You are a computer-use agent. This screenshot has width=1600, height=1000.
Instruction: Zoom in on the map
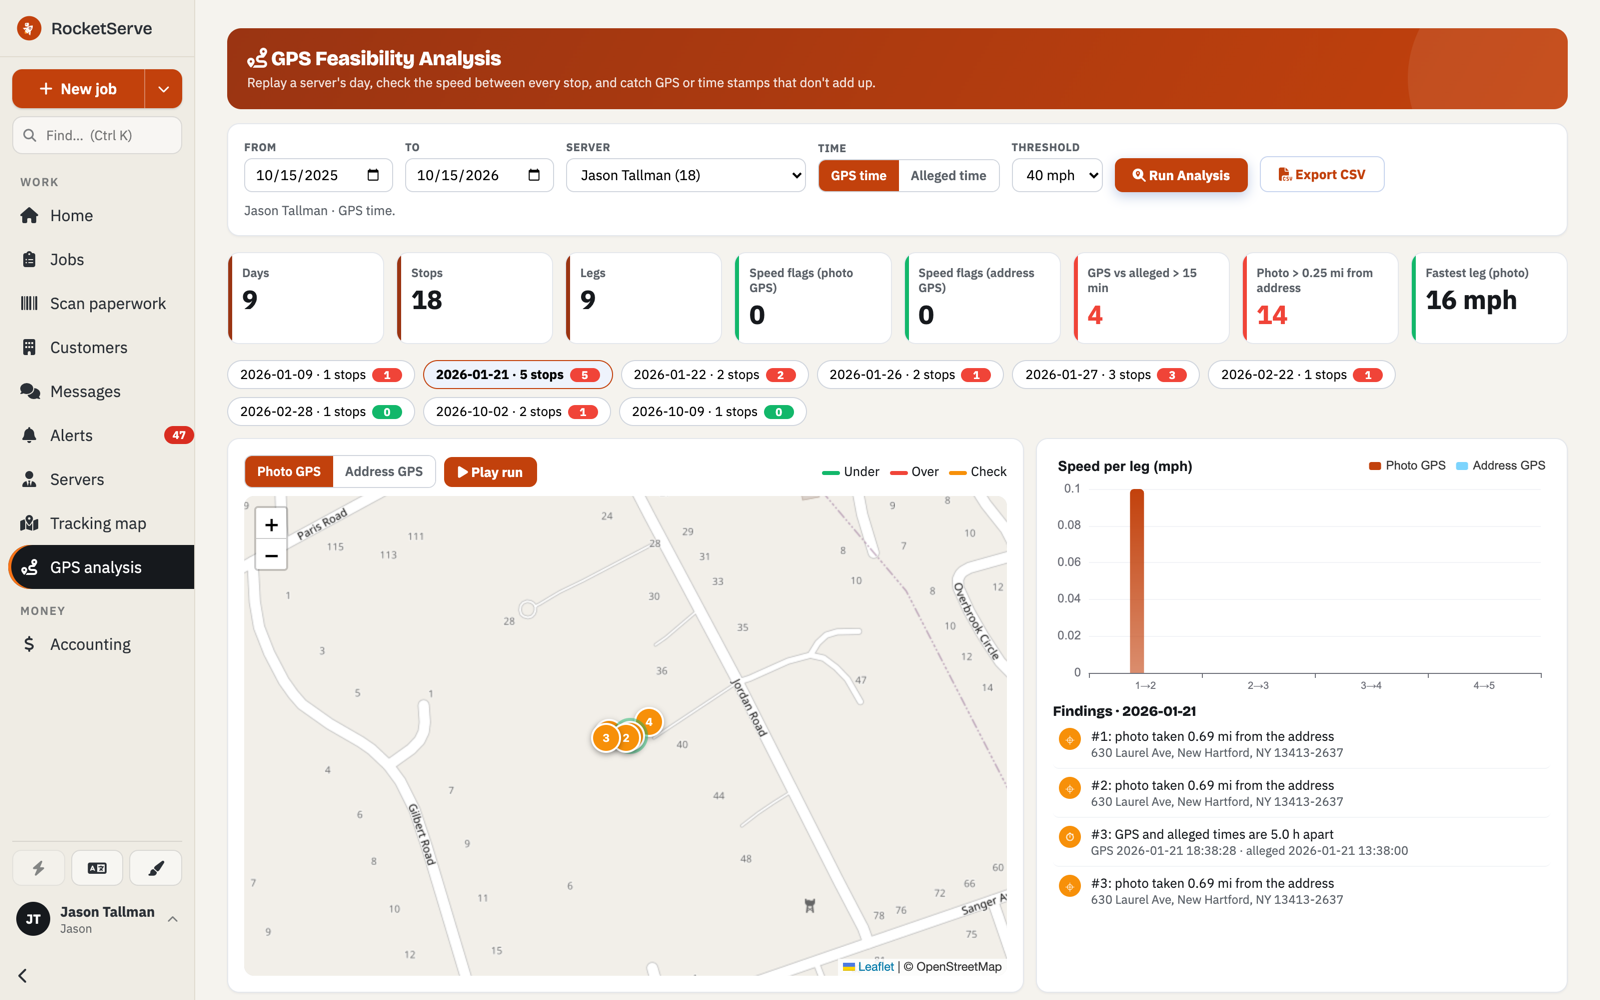pyautogui.click(x=271, y=524)
